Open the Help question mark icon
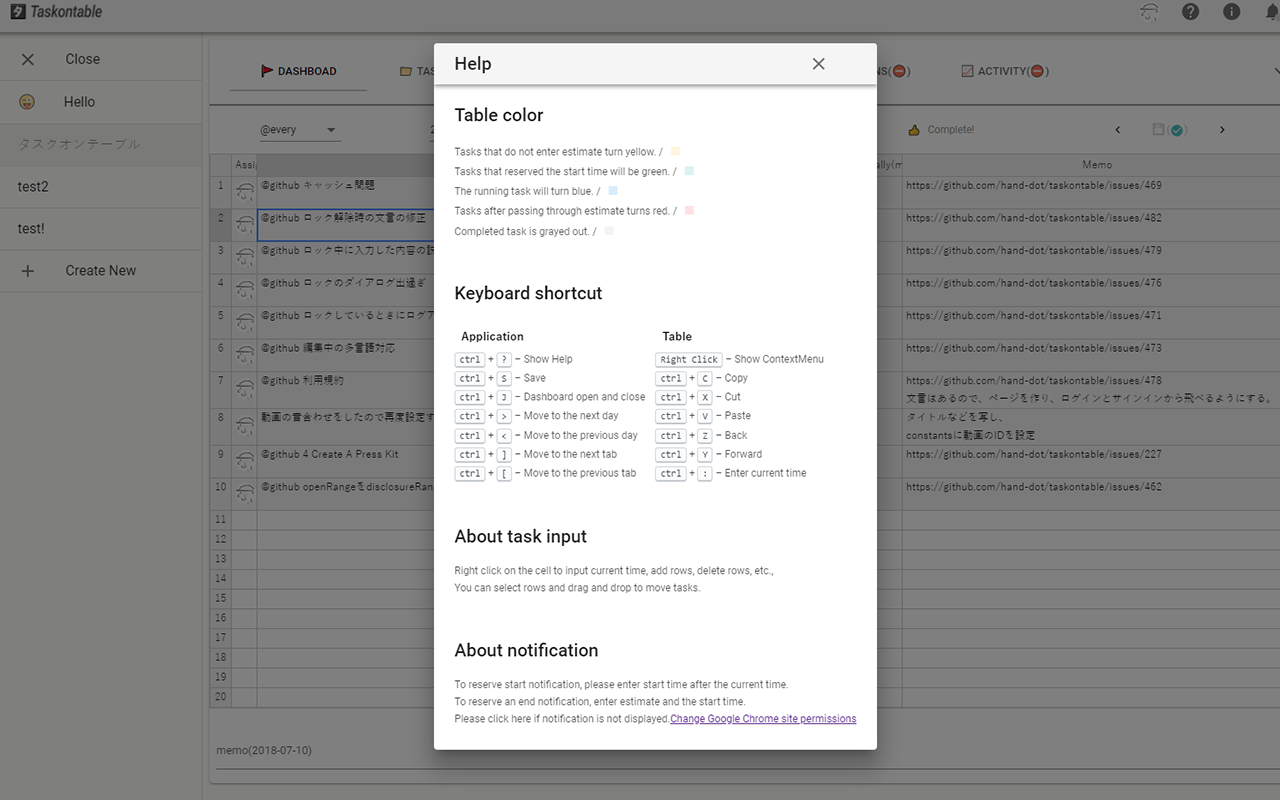 [x=1190, y=11]
